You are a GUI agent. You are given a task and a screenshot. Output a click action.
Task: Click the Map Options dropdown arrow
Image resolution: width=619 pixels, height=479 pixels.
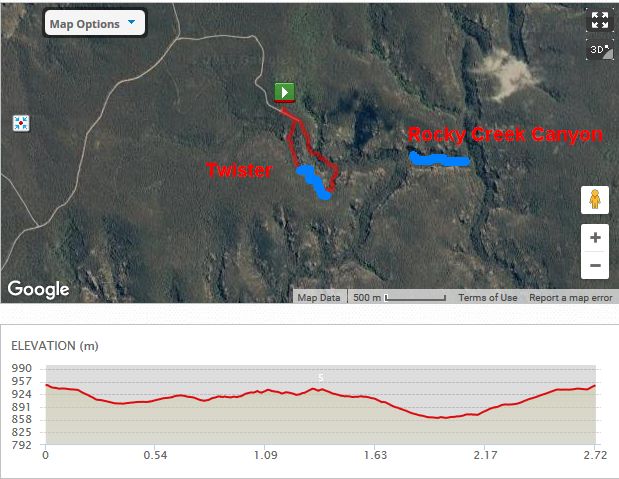pos(131,22)
